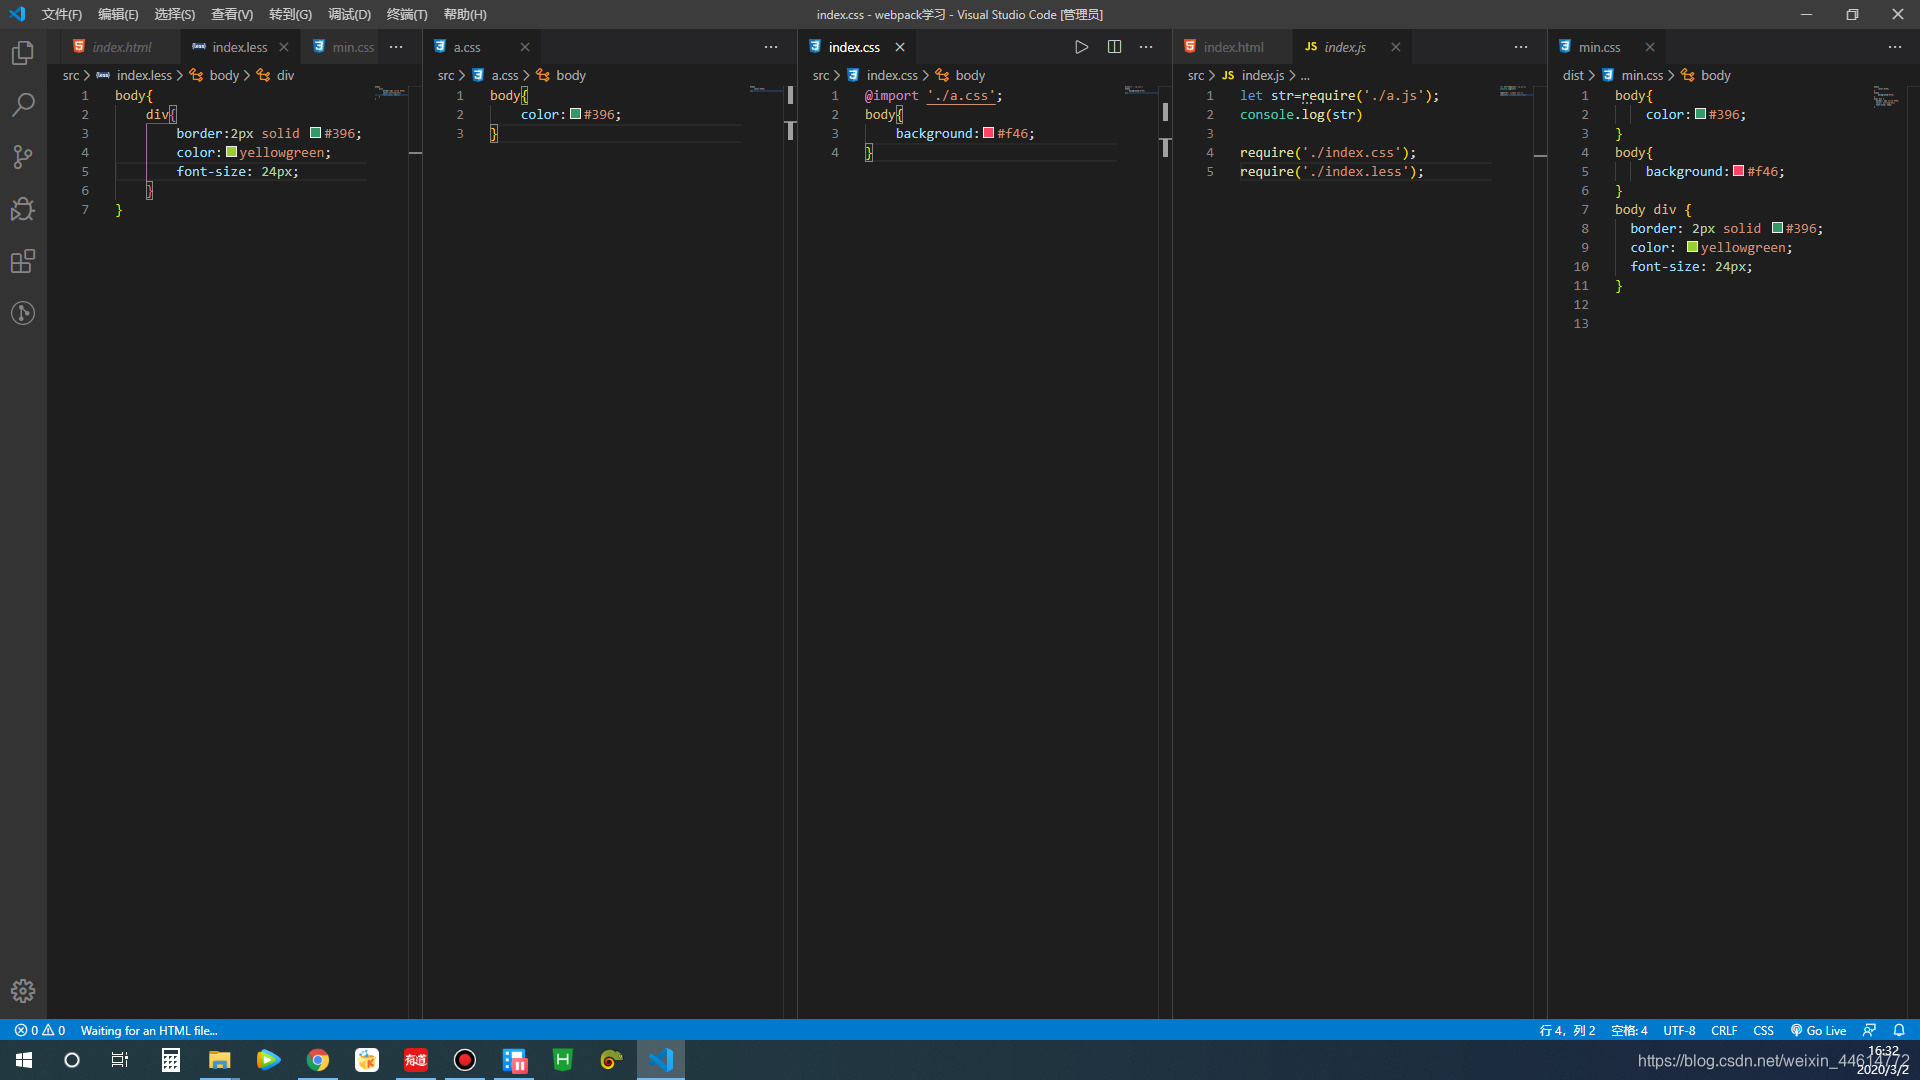Close the index.css tab

tap(900, 47)
